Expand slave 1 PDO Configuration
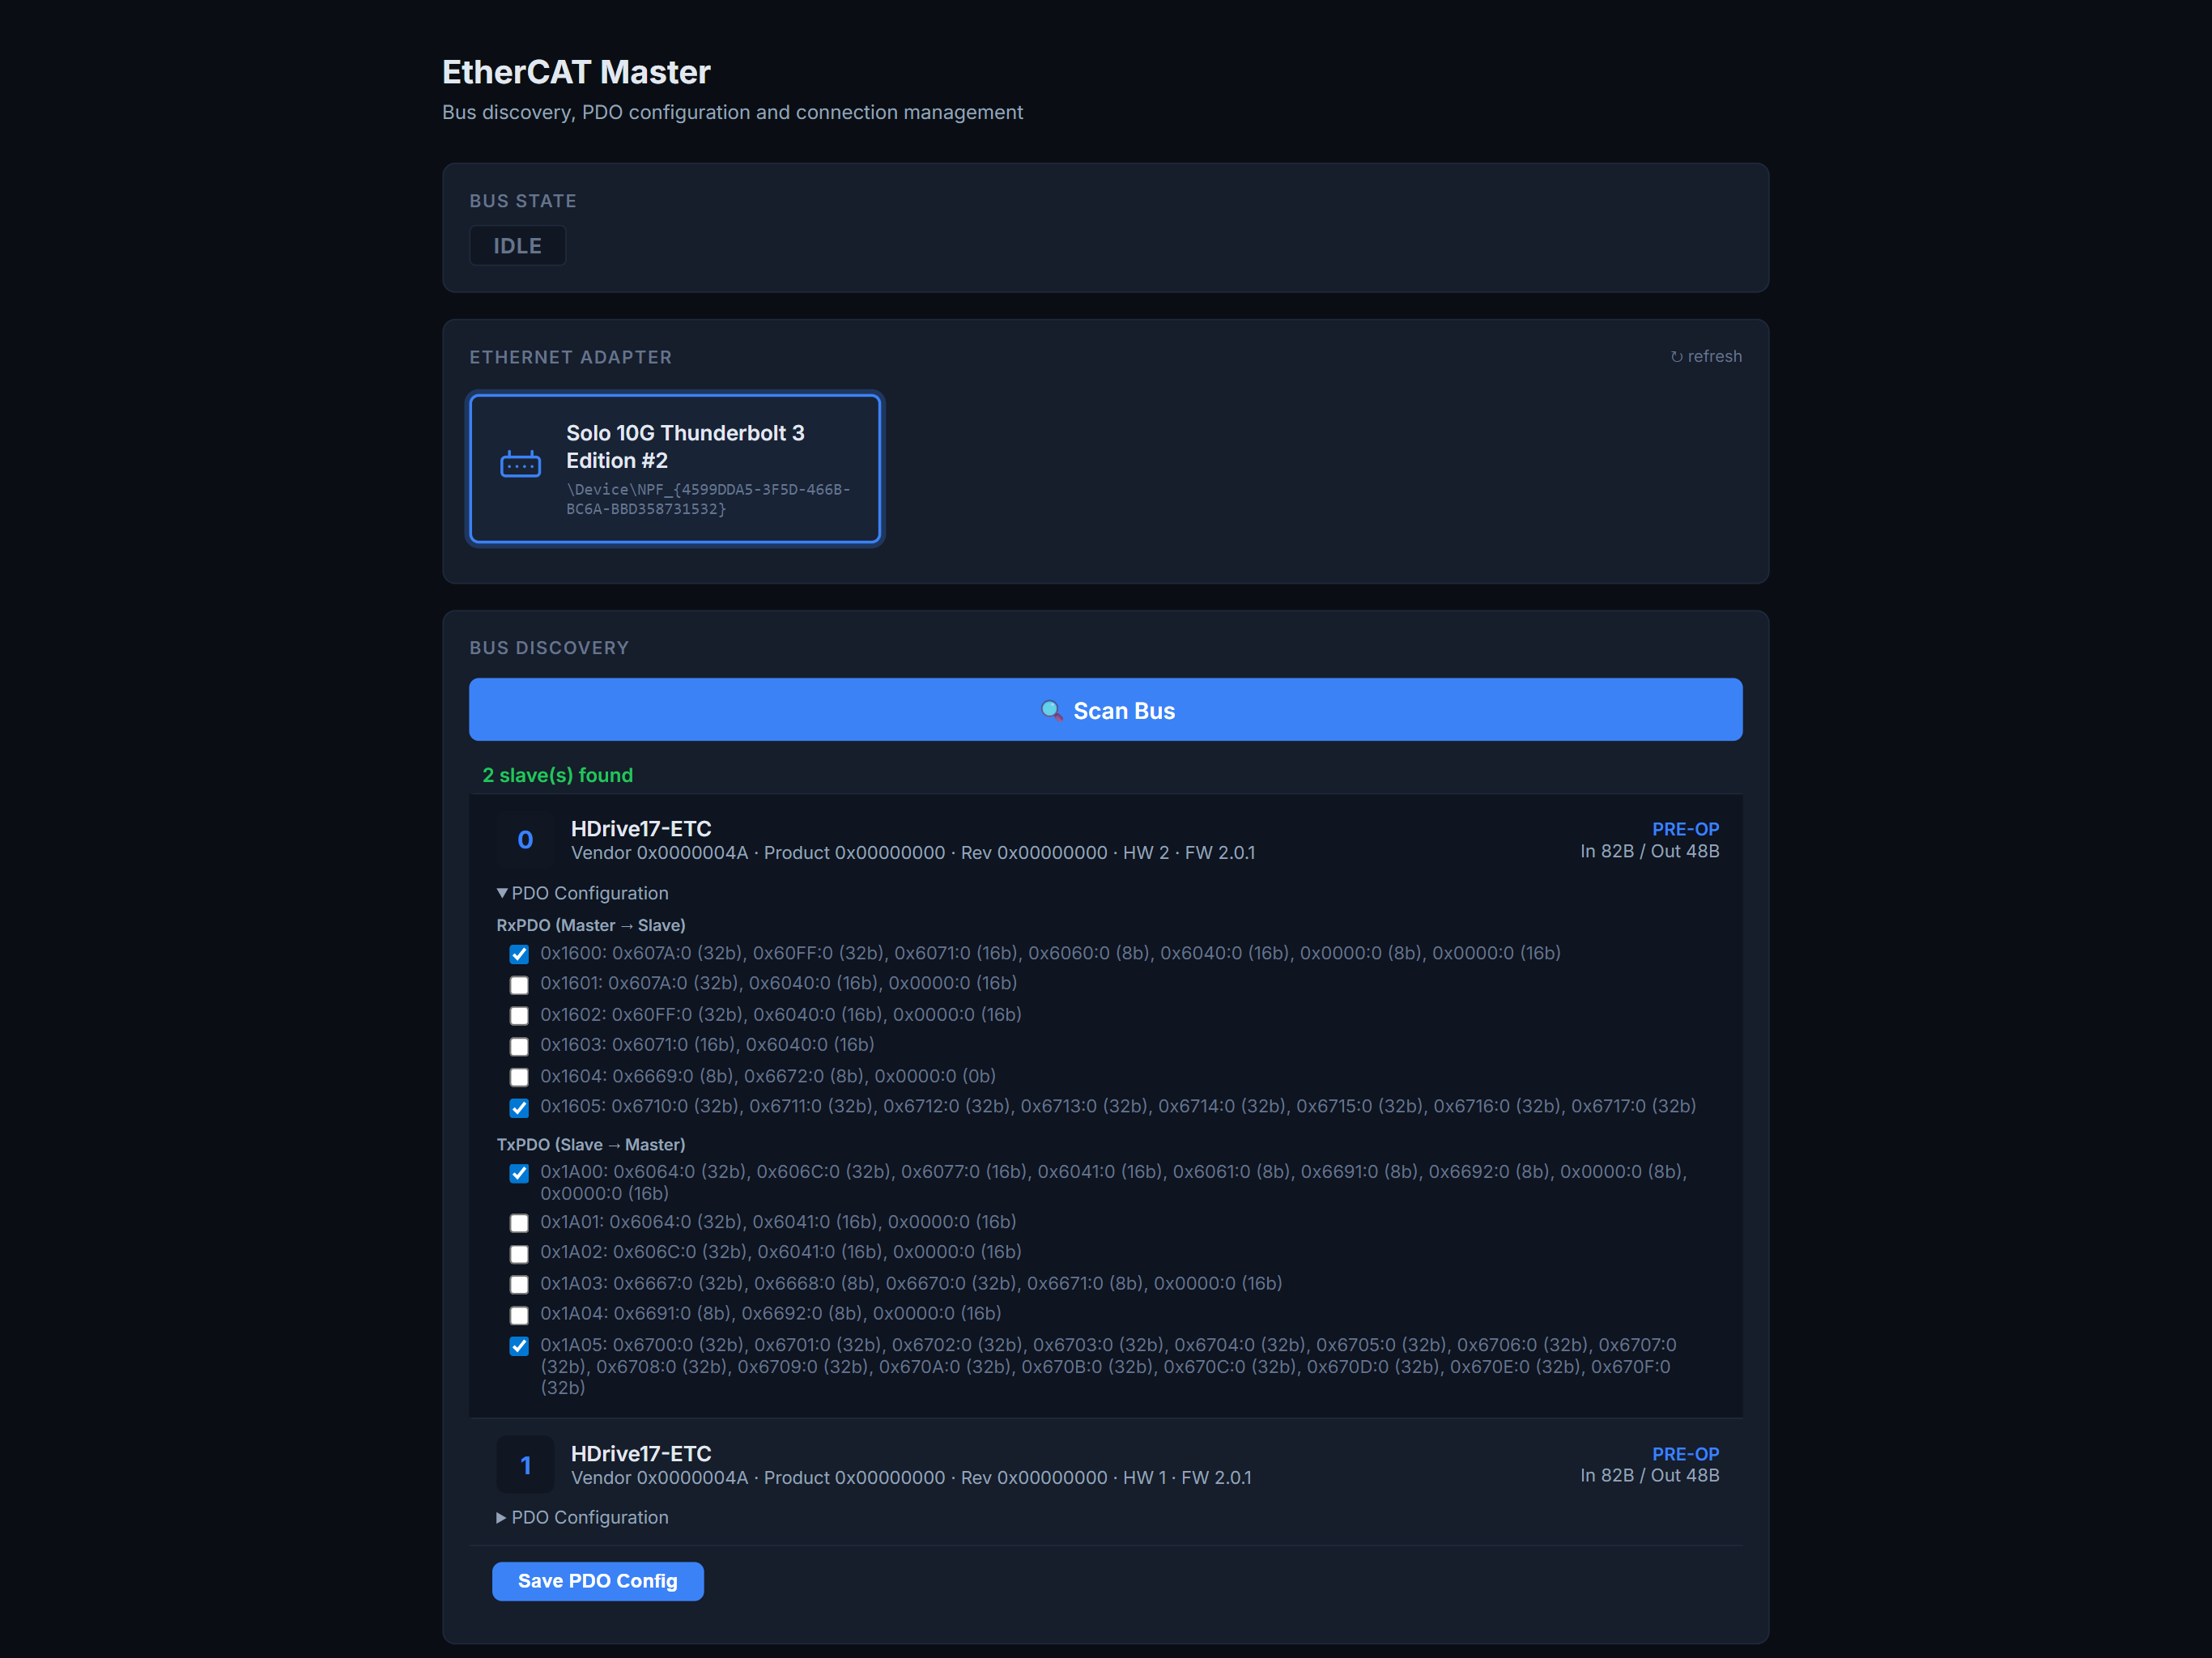 coord(583,1517)
